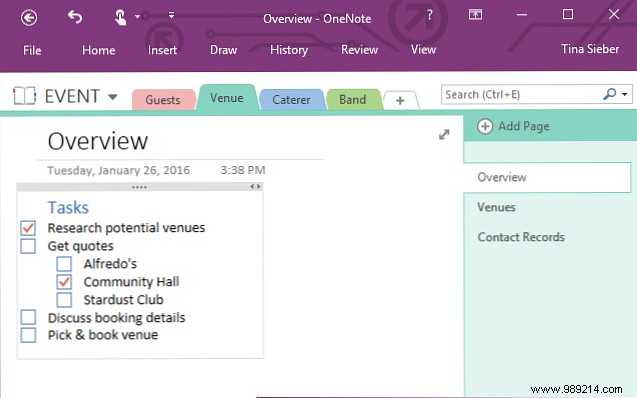Open the search scope dropdown arrow
Viewport: 637px width, 398px height.
tap(625, 95)
